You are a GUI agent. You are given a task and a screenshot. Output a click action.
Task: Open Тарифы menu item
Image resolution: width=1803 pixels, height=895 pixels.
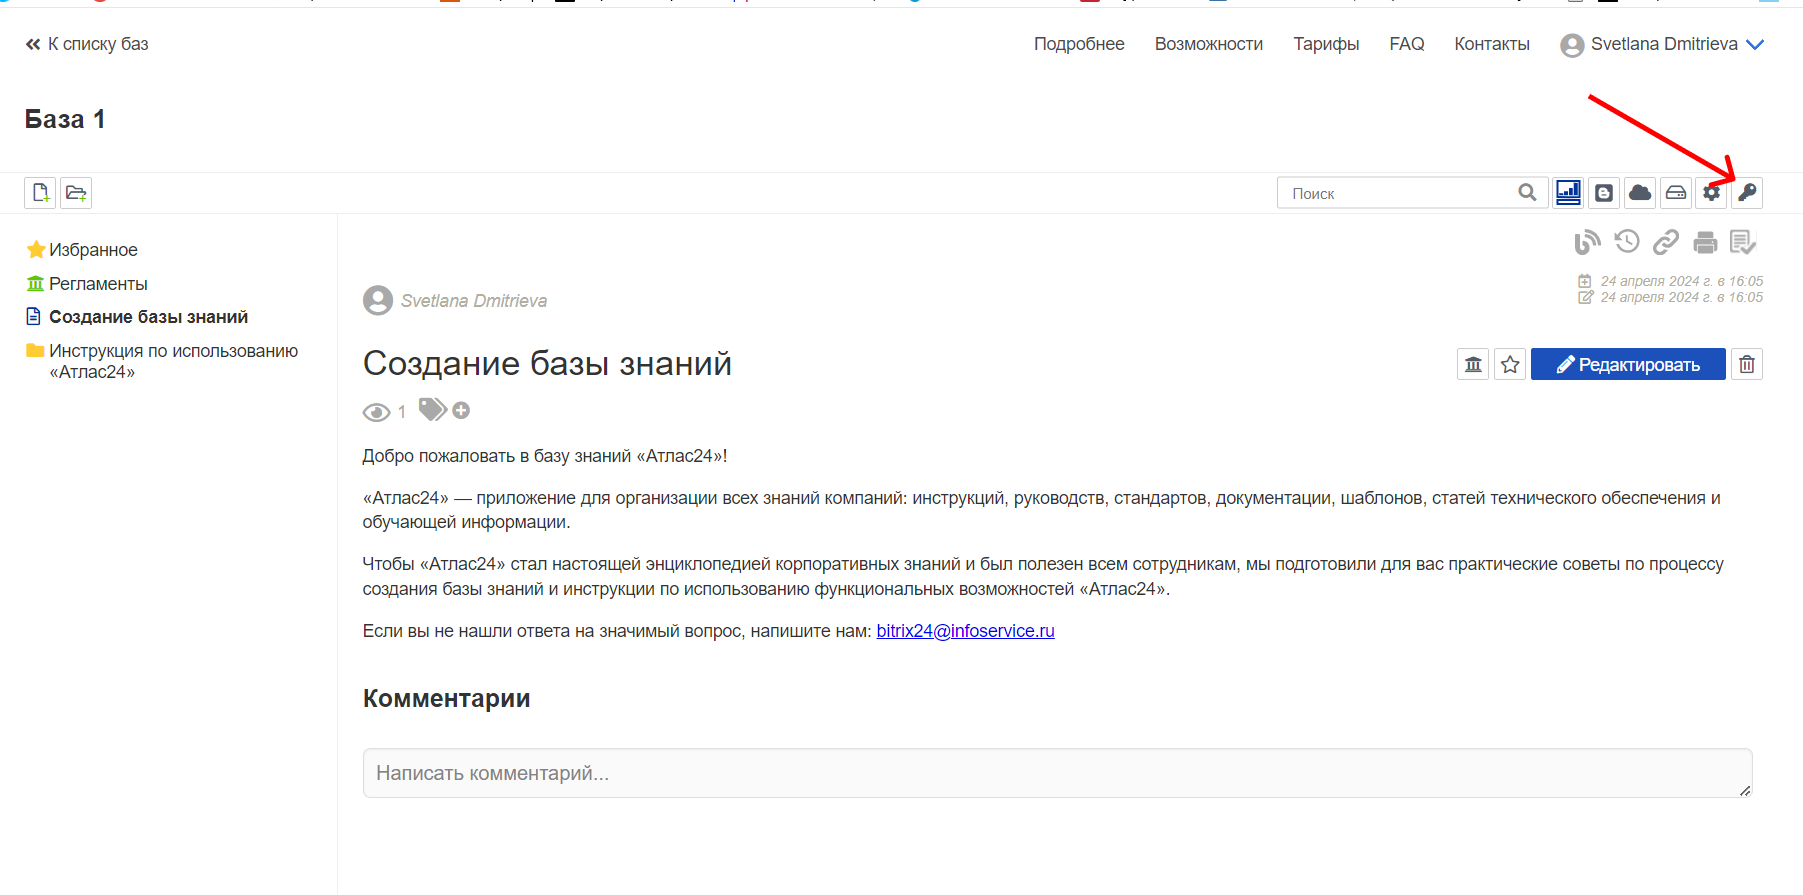tap(1326, 44)
